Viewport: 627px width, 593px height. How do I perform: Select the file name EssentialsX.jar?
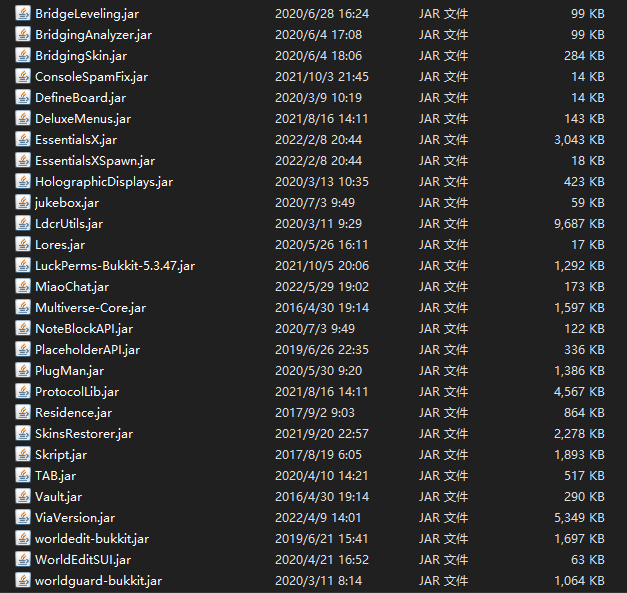pos(76,140)
